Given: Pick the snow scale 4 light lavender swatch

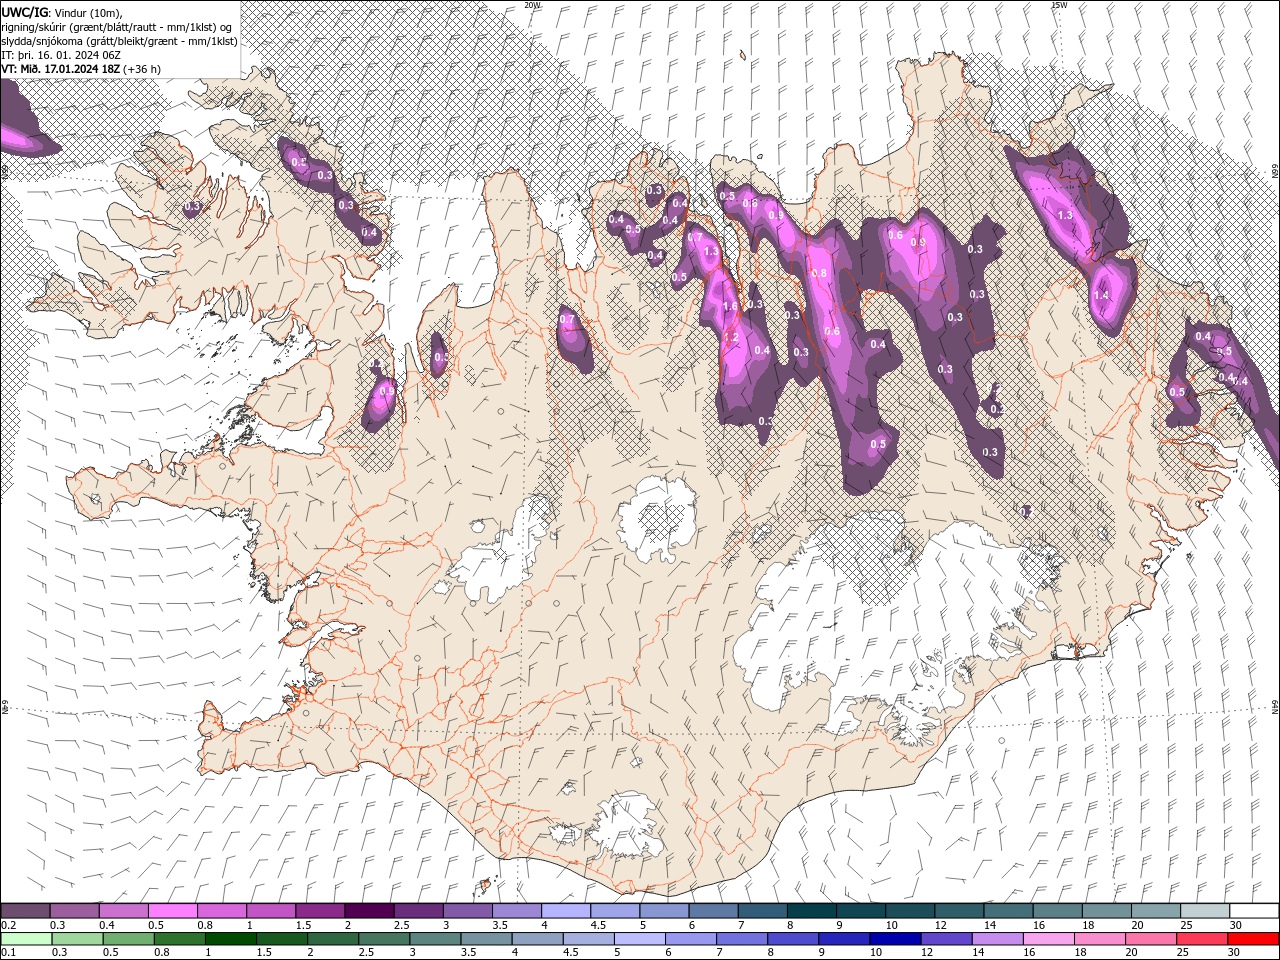Looking at the screenshot, I should coord(565,911).
